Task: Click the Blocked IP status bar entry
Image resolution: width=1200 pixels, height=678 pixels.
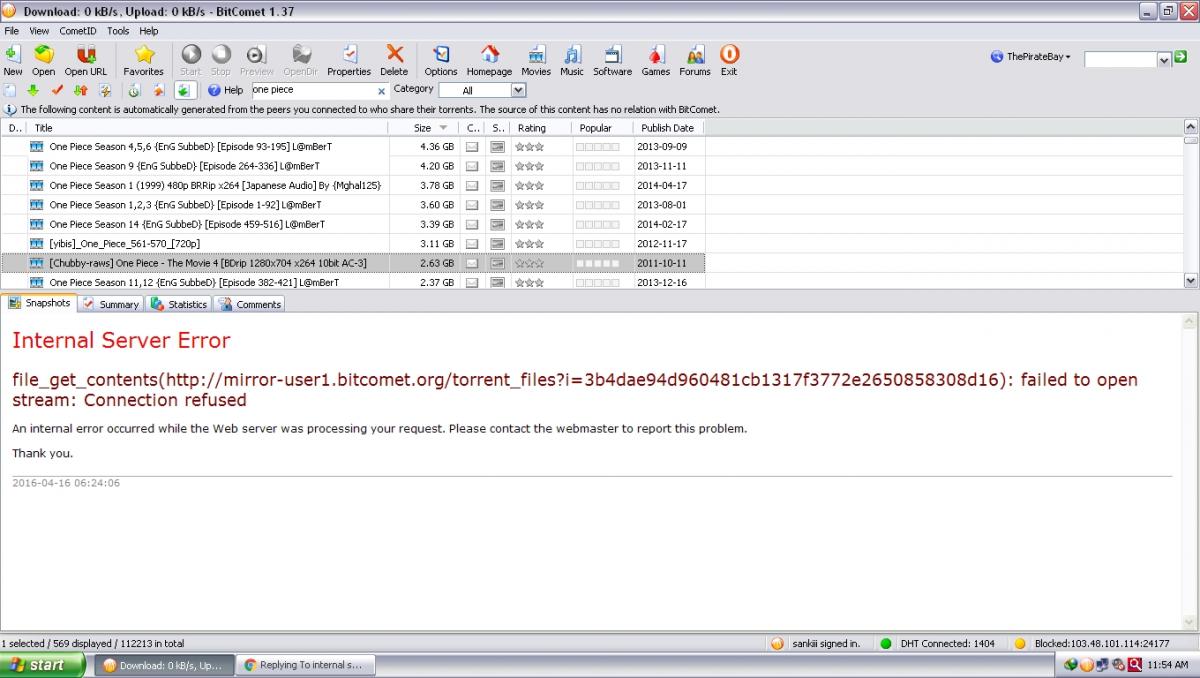Action: [x=1092, y=644]
